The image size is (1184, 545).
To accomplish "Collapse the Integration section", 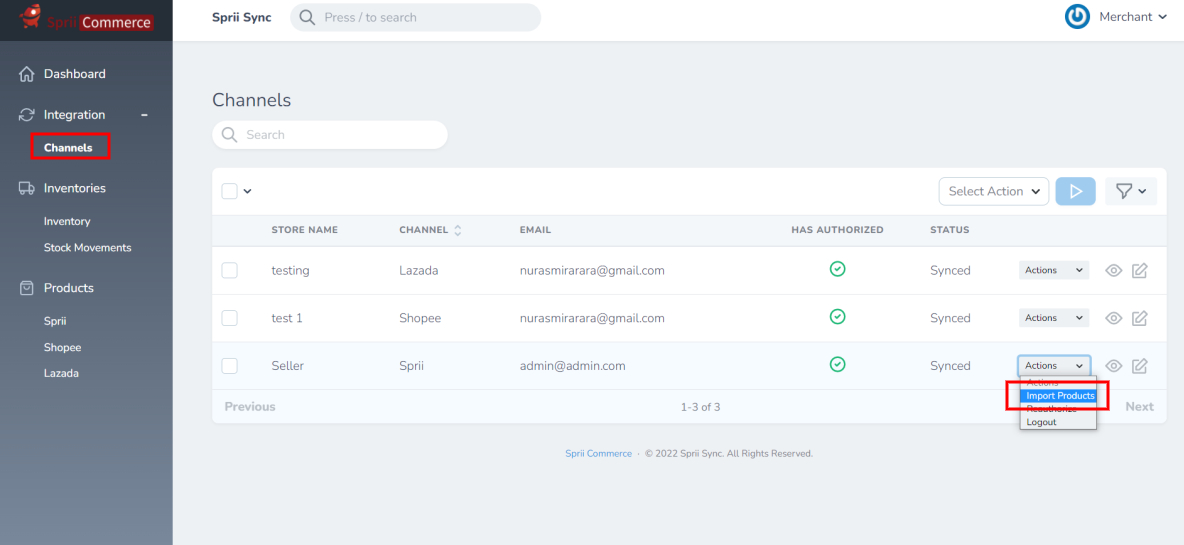I will tap(144, 115).
